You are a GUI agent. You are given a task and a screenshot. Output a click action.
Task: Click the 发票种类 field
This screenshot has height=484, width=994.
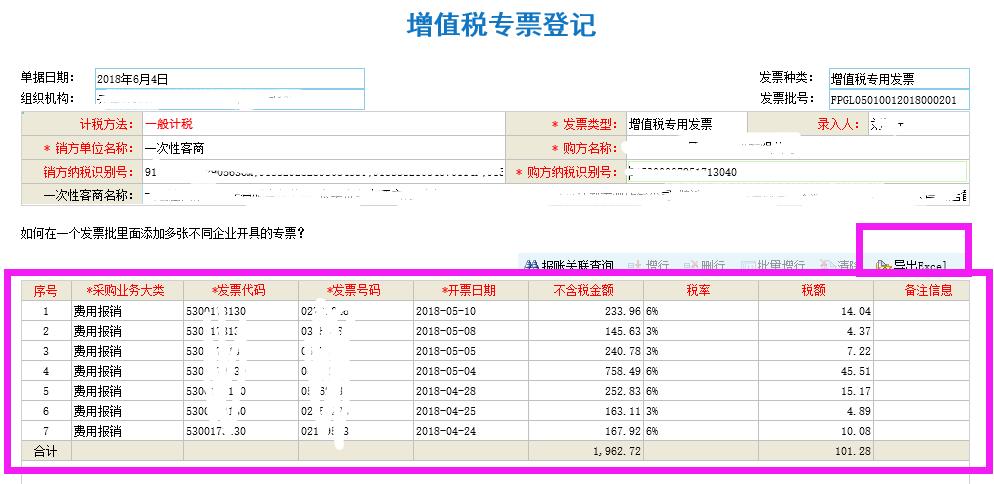898,79
